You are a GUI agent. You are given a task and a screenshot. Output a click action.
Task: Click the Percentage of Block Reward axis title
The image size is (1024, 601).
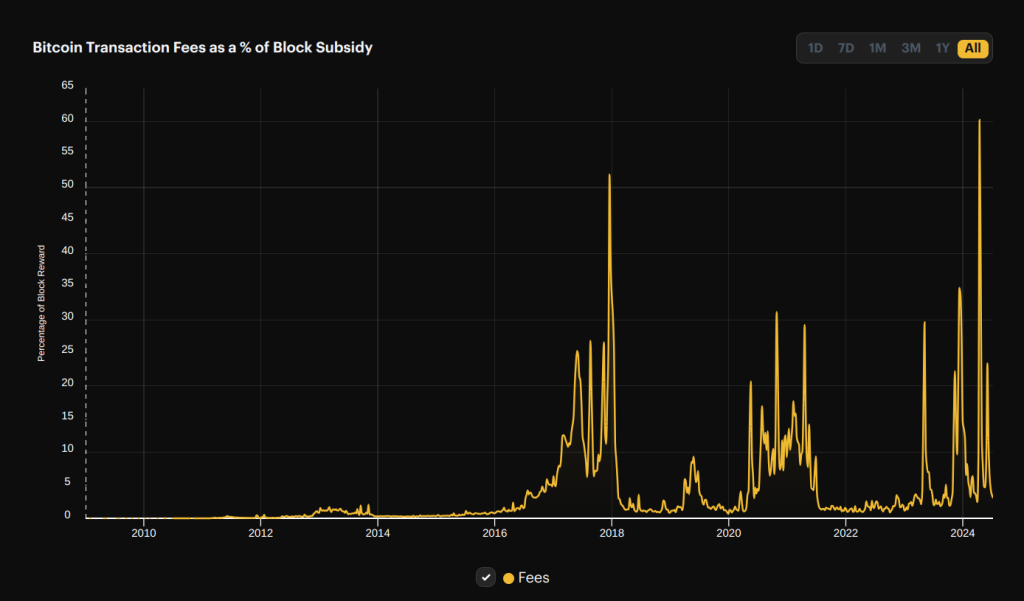coord(41,303)
